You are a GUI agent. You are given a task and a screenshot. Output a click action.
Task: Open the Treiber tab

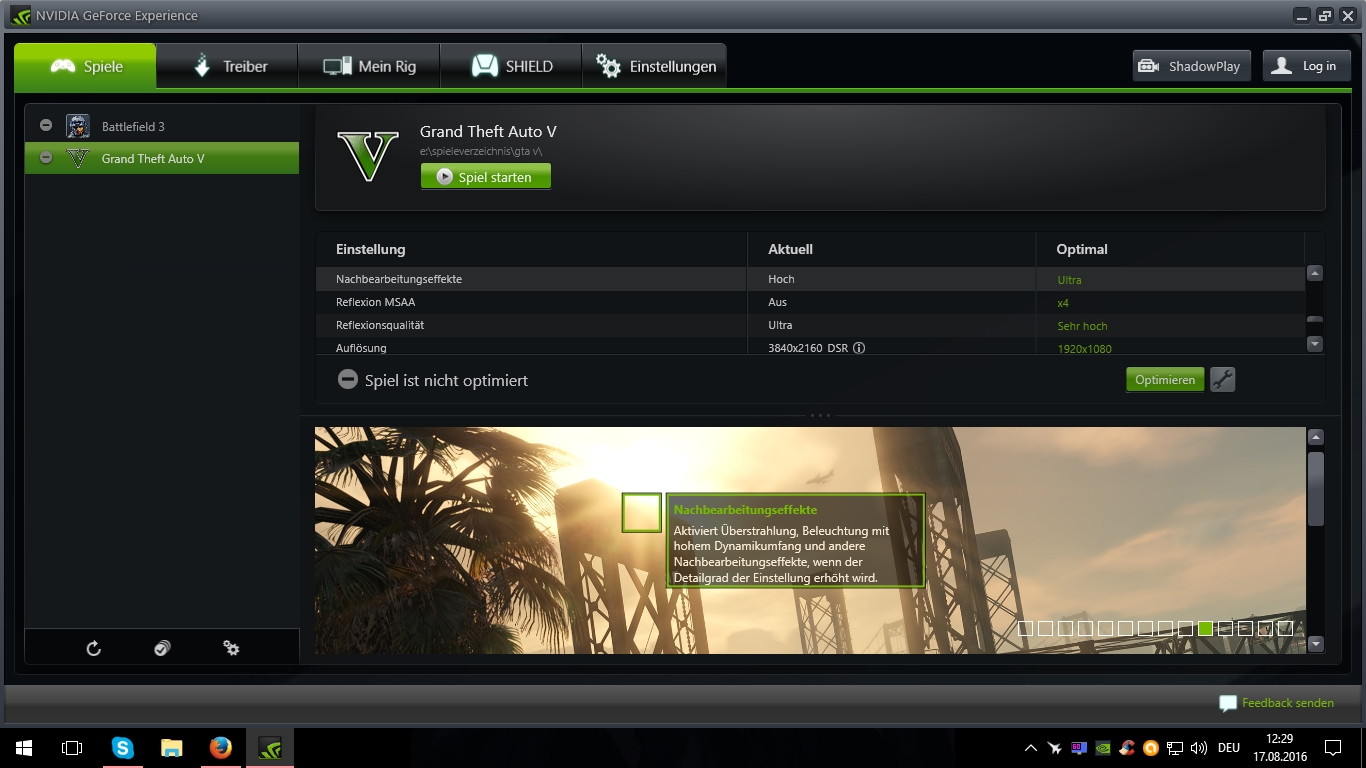click(x=228, y=66)
